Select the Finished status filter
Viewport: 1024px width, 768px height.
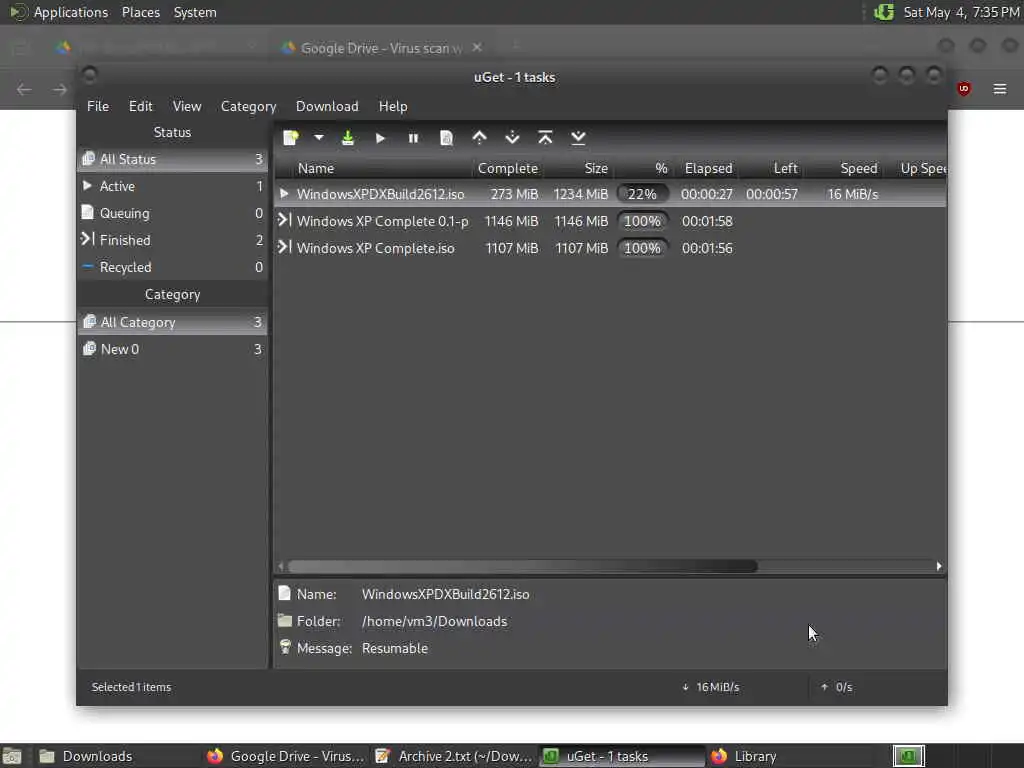coord(172,240)
